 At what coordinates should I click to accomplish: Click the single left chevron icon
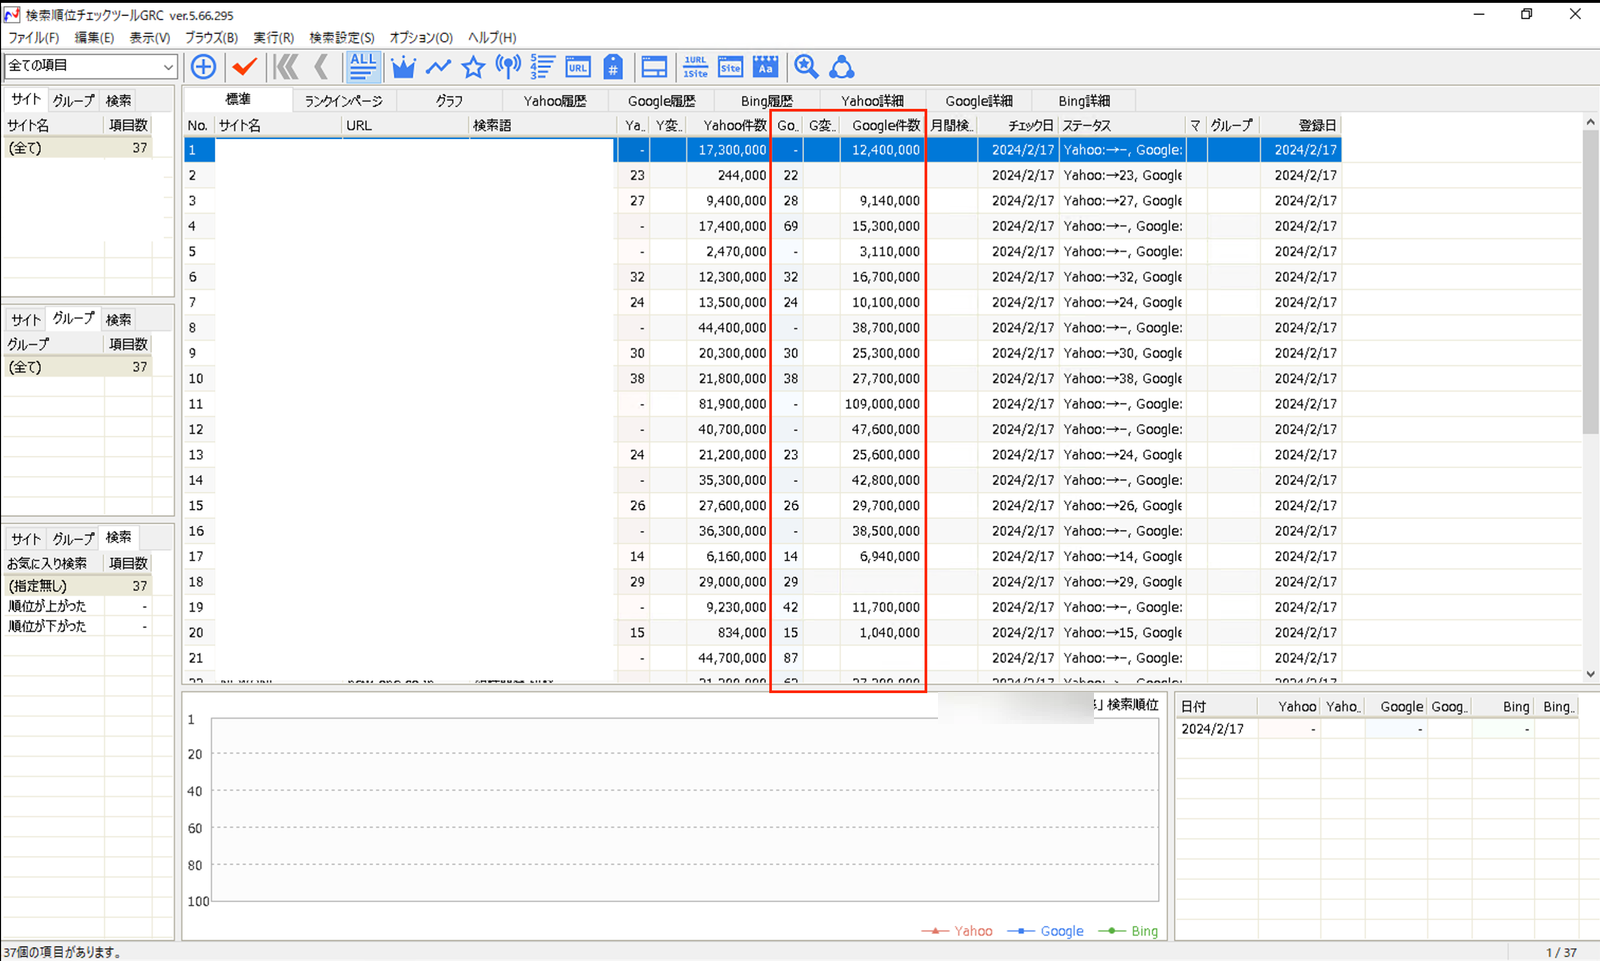pyautogui.click(x=321, y=67)
